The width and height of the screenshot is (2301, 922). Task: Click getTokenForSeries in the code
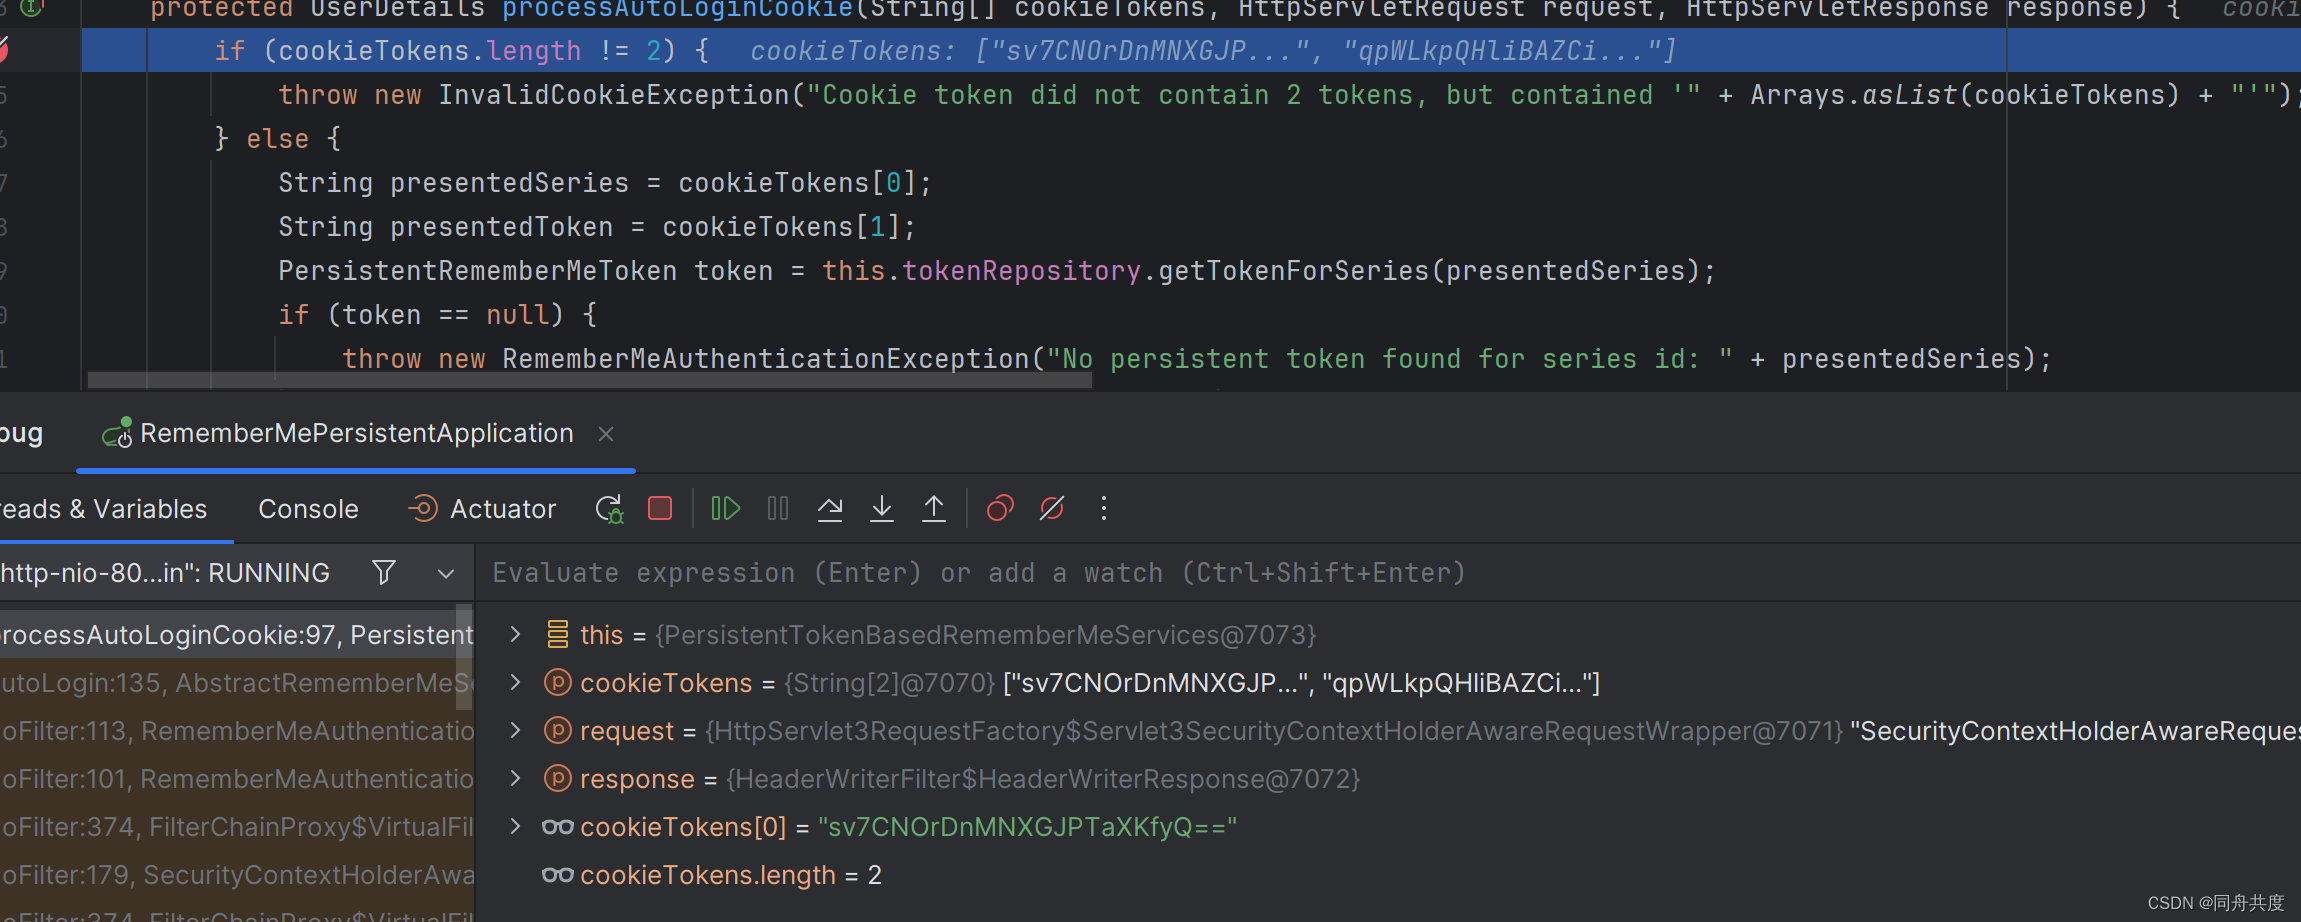(x=1294, y=271)
